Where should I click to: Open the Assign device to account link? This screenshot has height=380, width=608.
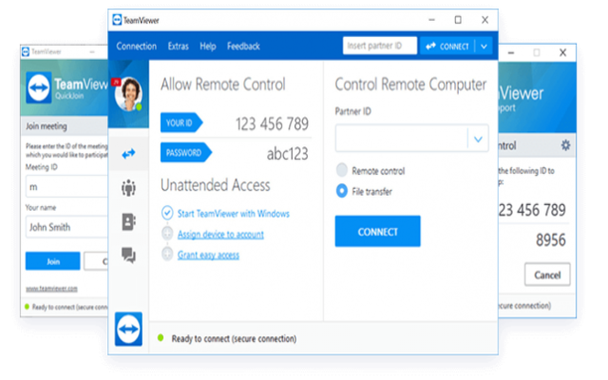[x=221, y=234]
